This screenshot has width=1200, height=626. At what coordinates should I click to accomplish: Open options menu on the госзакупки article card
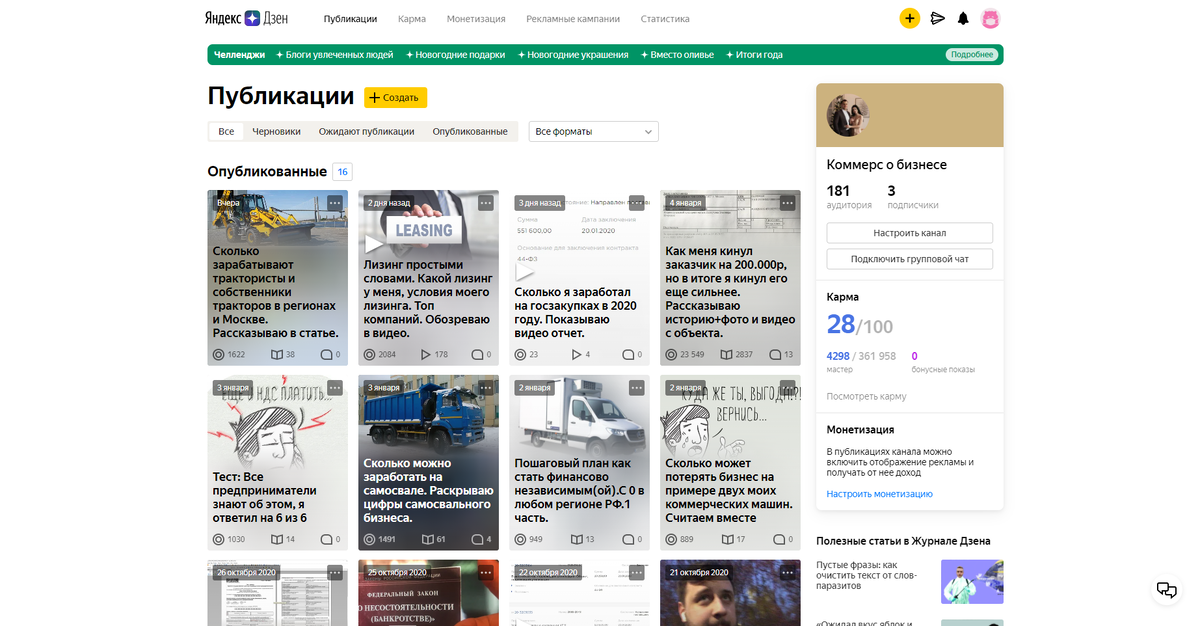point(636,202)
